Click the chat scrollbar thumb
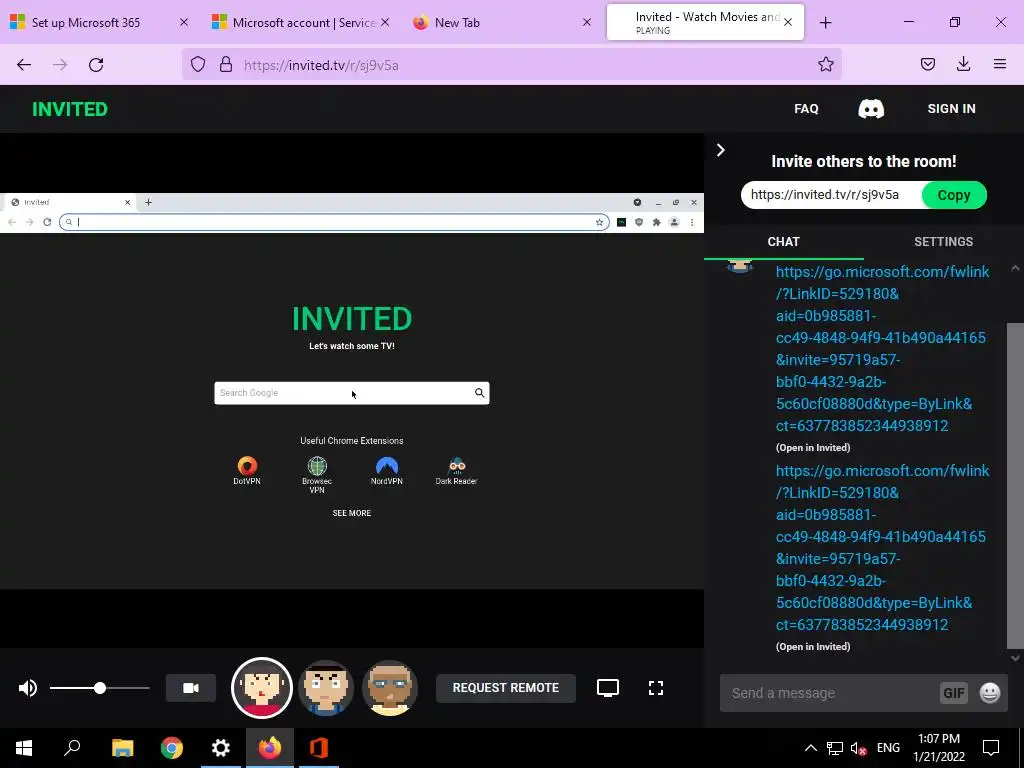1024x768 pixels. pyautogui.click(x=1015, y=485)
